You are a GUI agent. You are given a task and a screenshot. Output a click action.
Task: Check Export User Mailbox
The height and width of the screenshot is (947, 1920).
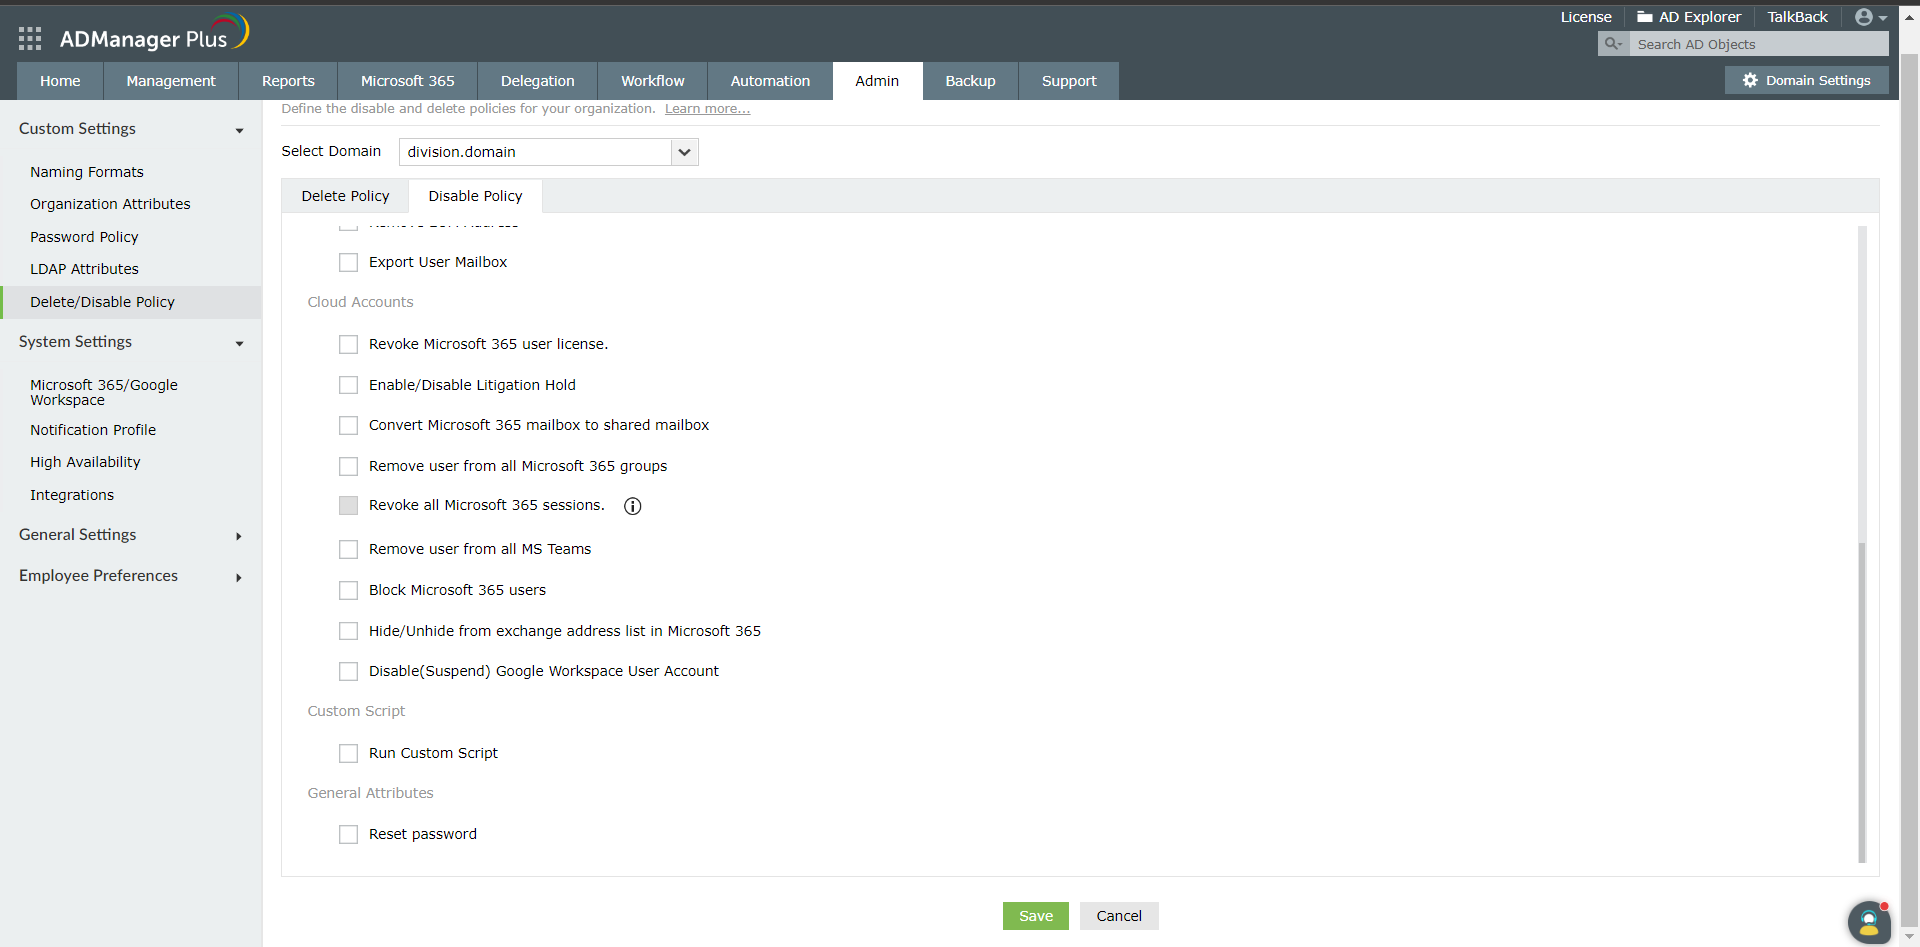click(x=348, y=262)
